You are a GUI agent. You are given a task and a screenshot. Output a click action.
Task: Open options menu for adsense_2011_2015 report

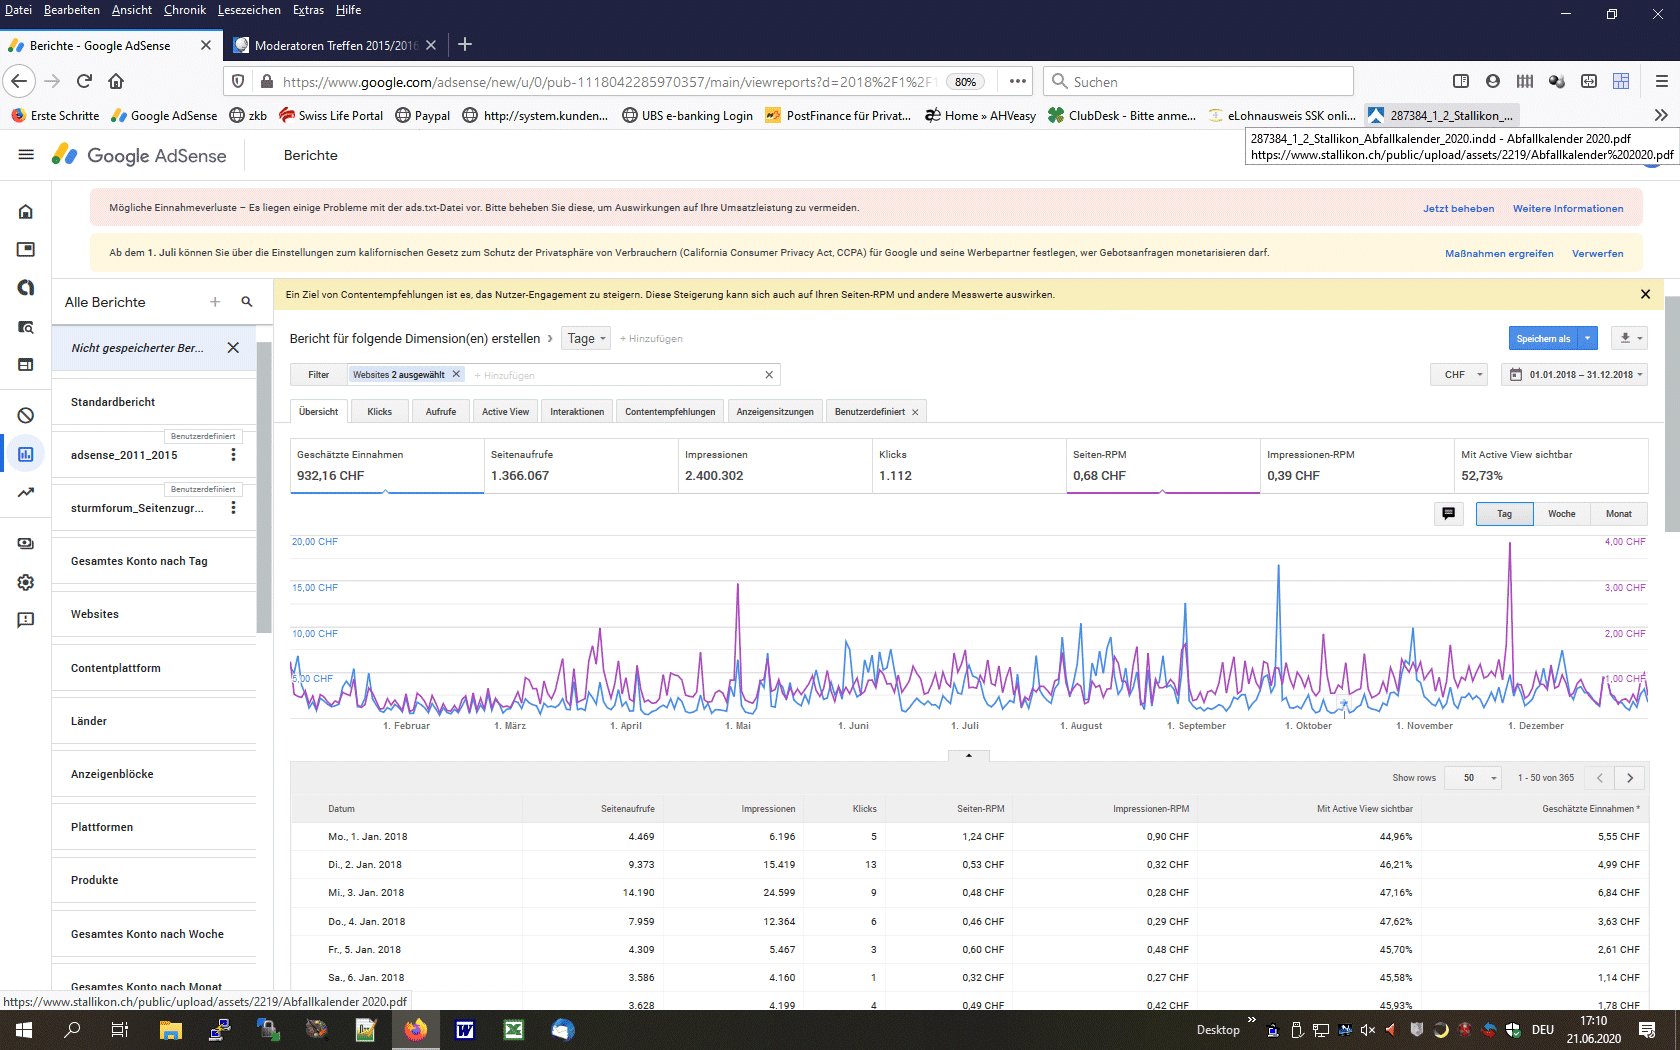(234, 455)
